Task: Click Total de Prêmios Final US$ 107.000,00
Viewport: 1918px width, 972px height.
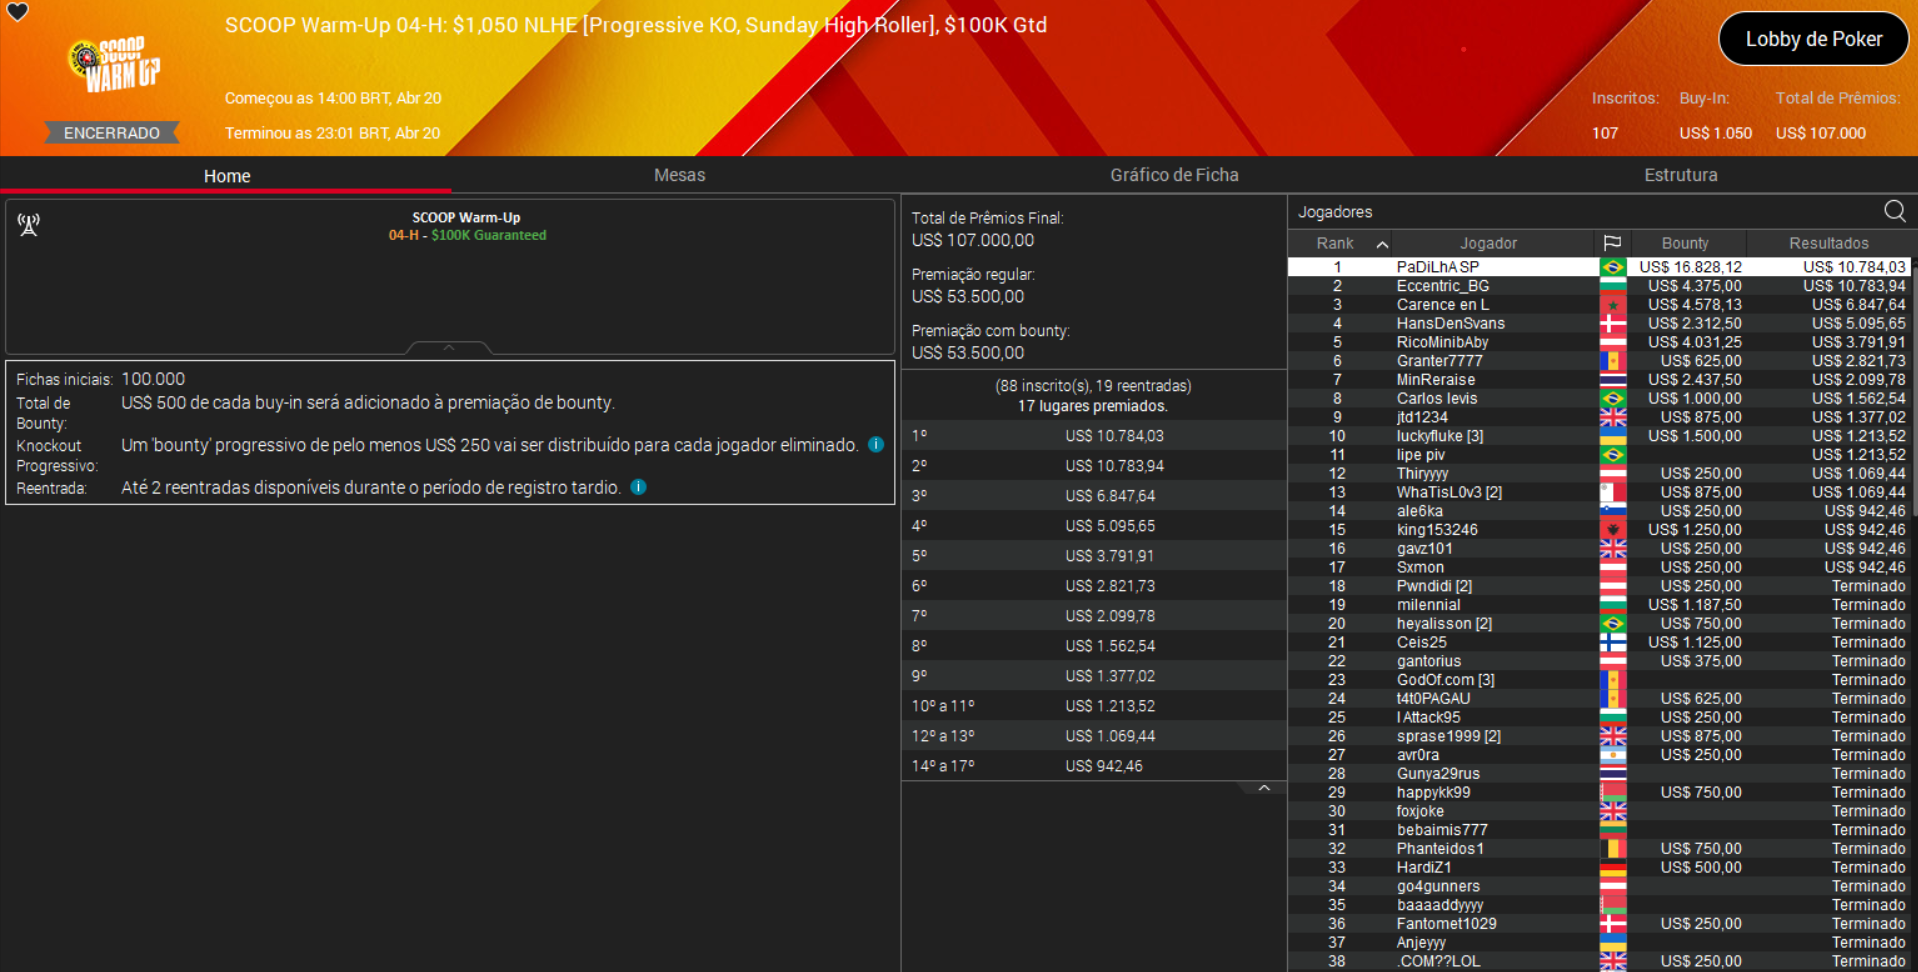Action: [972, 240]
